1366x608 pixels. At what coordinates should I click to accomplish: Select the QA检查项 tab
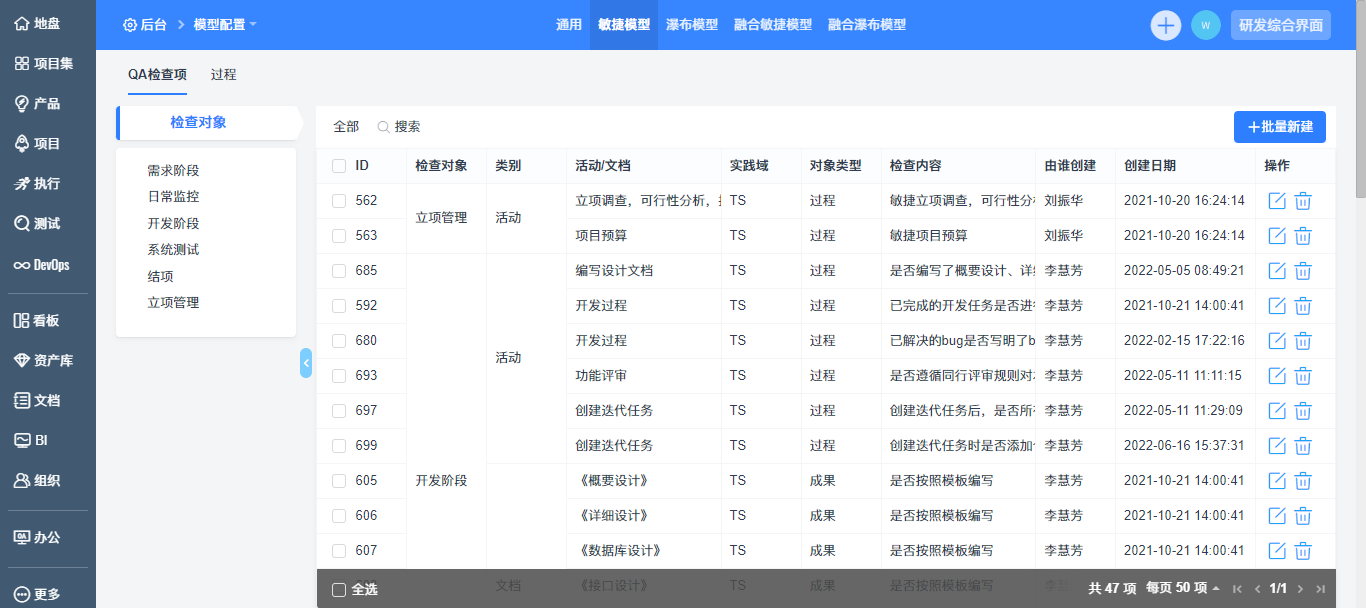tap(157, 74)
